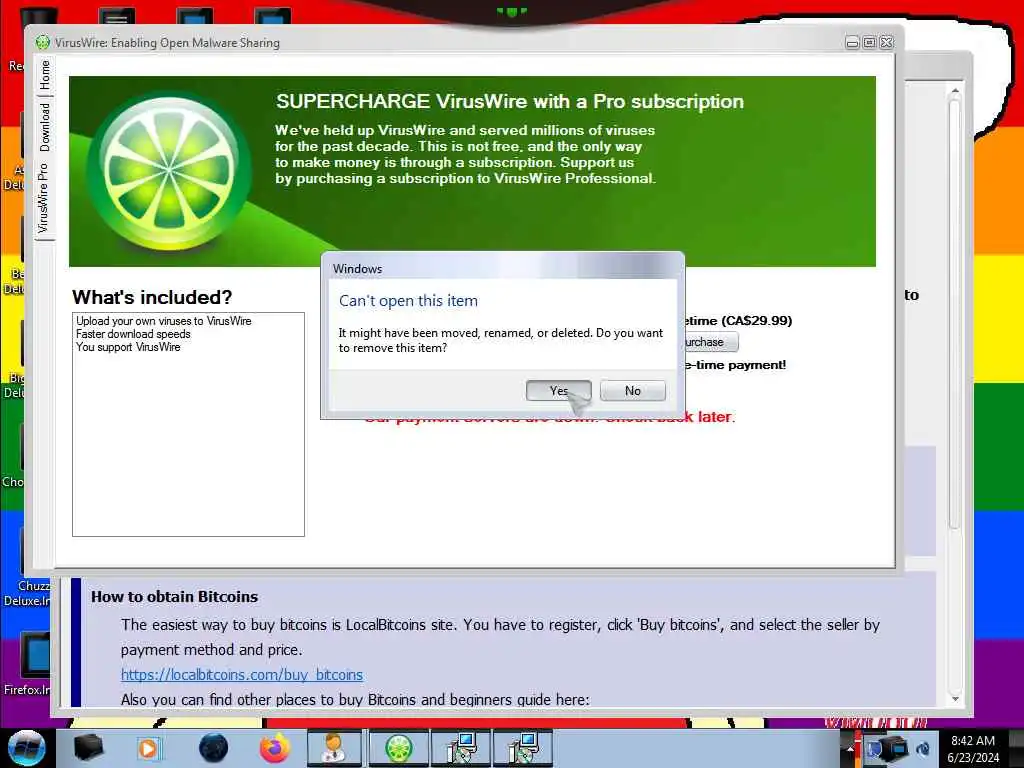Viewport: 1024px width, 768px height.
Task: Click the 'What's included?' heading
Action: [152, 297]
